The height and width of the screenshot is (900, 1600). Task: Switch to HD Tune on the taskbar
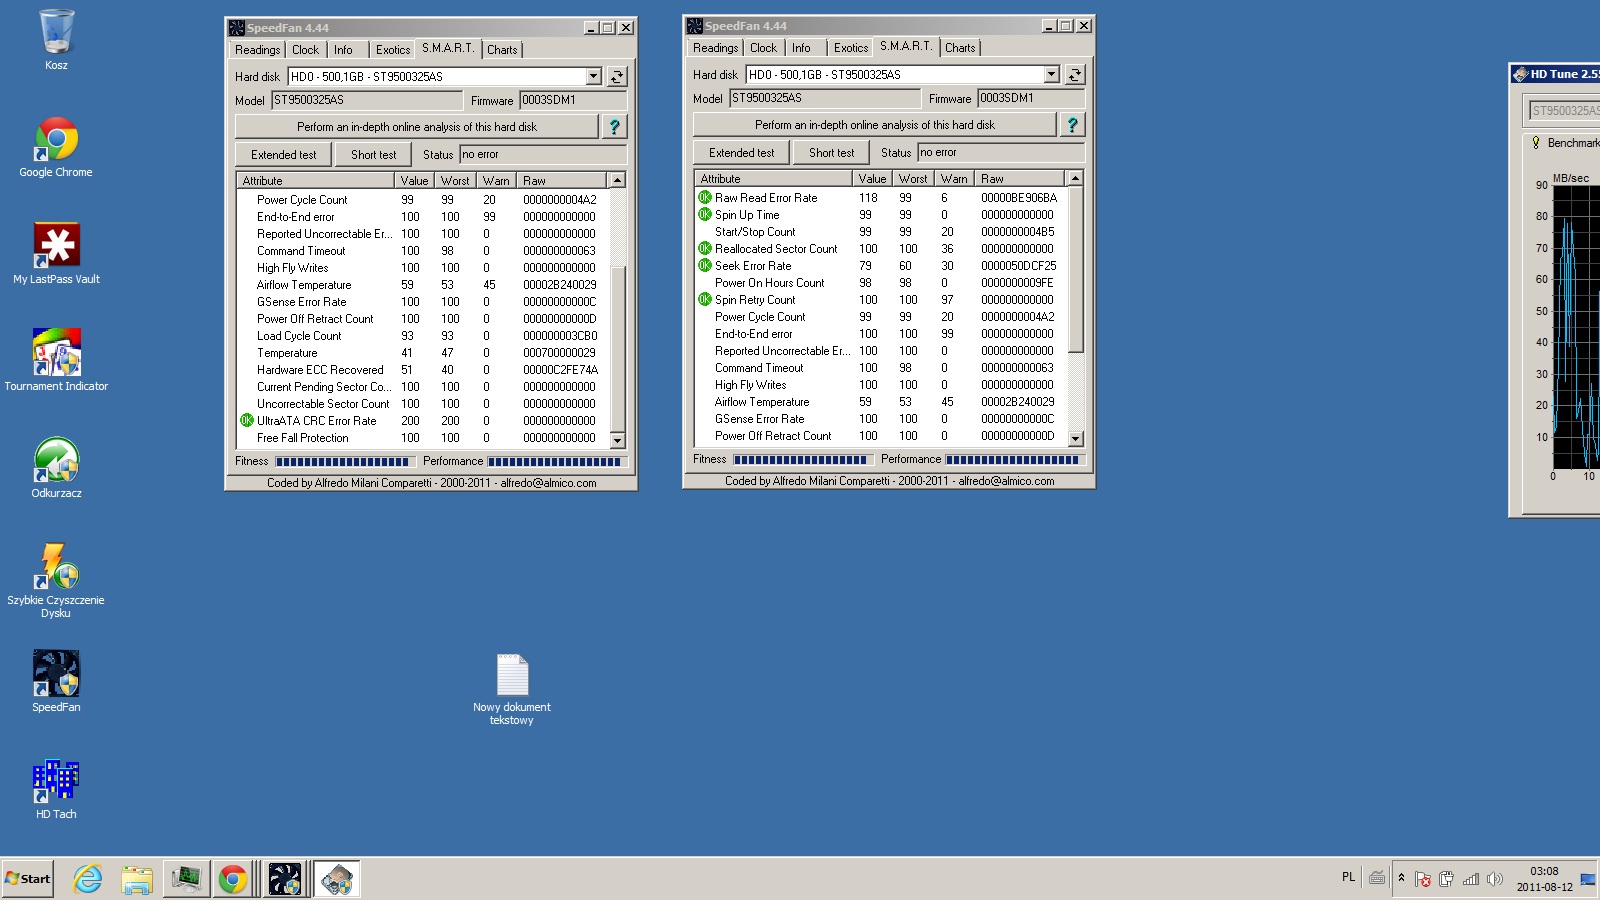point(337,879)
